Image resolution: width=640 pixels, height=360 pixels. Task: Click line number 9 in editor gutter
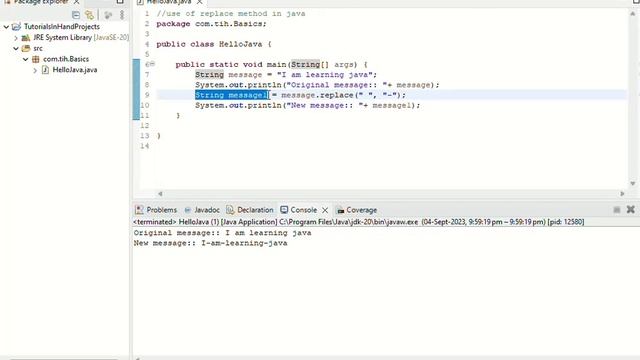coord(147,95)
